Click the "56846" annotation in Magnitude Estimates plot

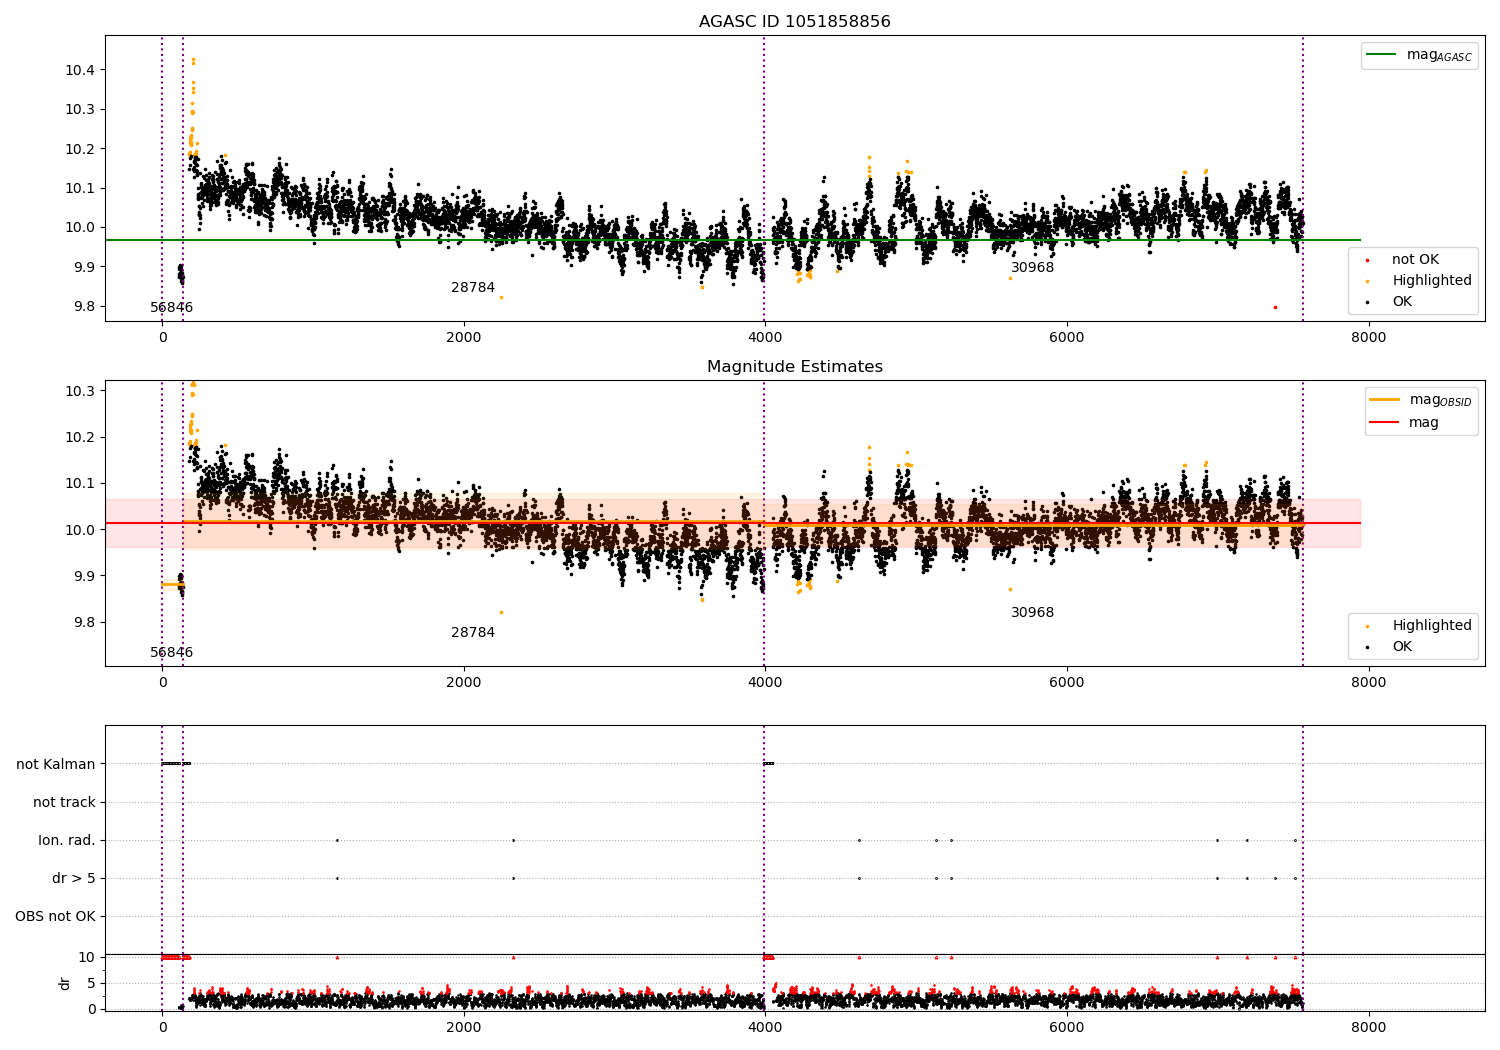coord(172,653)
